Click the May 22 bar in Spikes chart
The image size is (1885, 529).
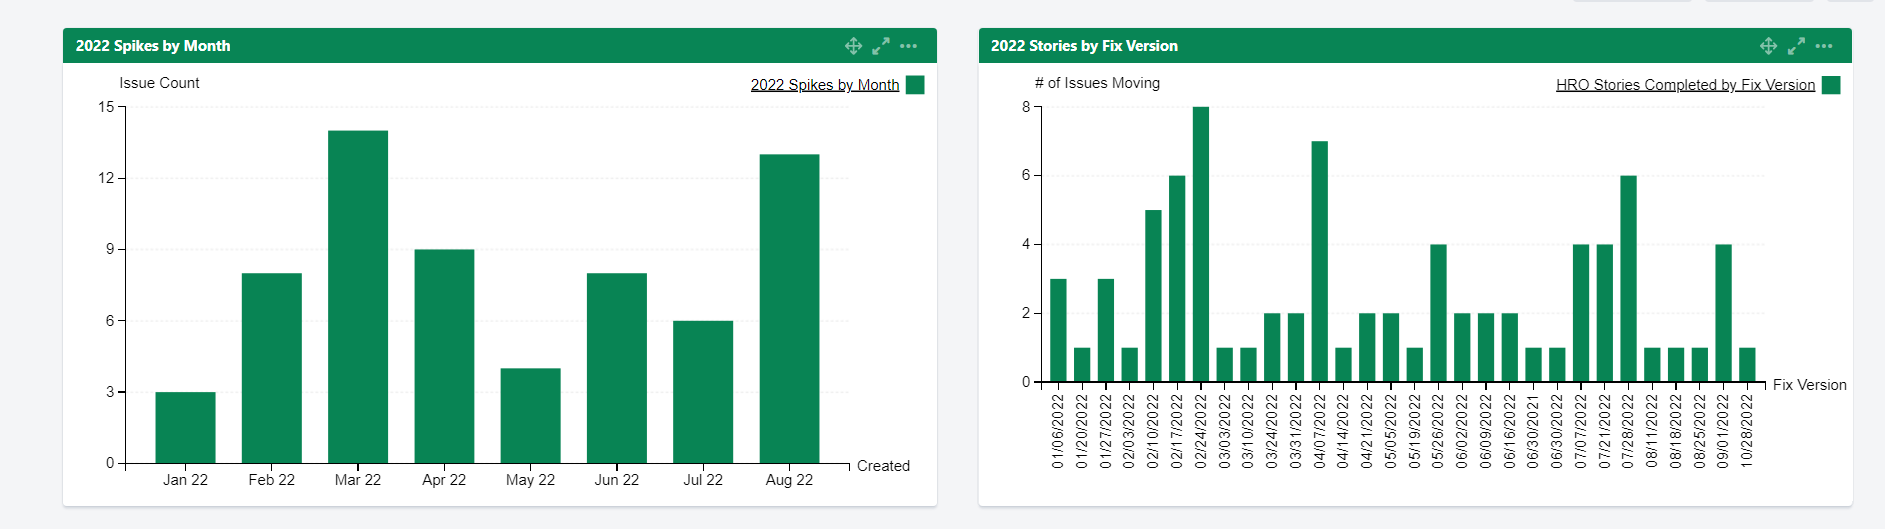531,416
